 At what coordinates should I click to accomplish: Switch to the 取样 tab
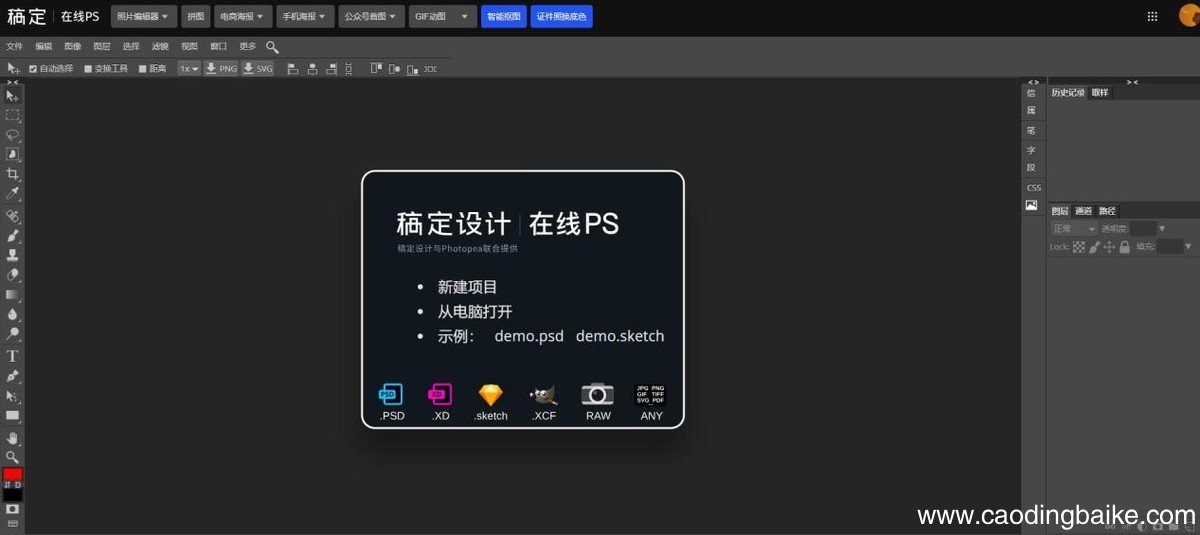pos(1100,93)
